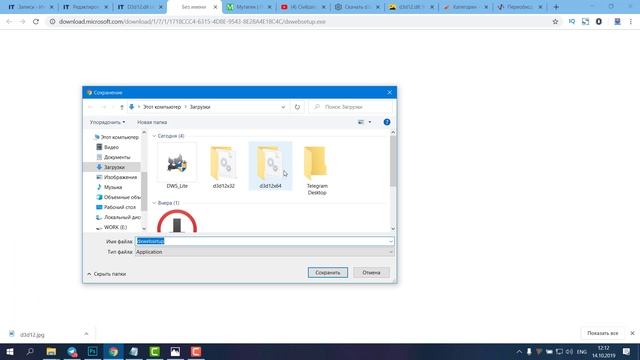
Task: Select Рабочий стол in navigation pane
Action: pos(116,207)
